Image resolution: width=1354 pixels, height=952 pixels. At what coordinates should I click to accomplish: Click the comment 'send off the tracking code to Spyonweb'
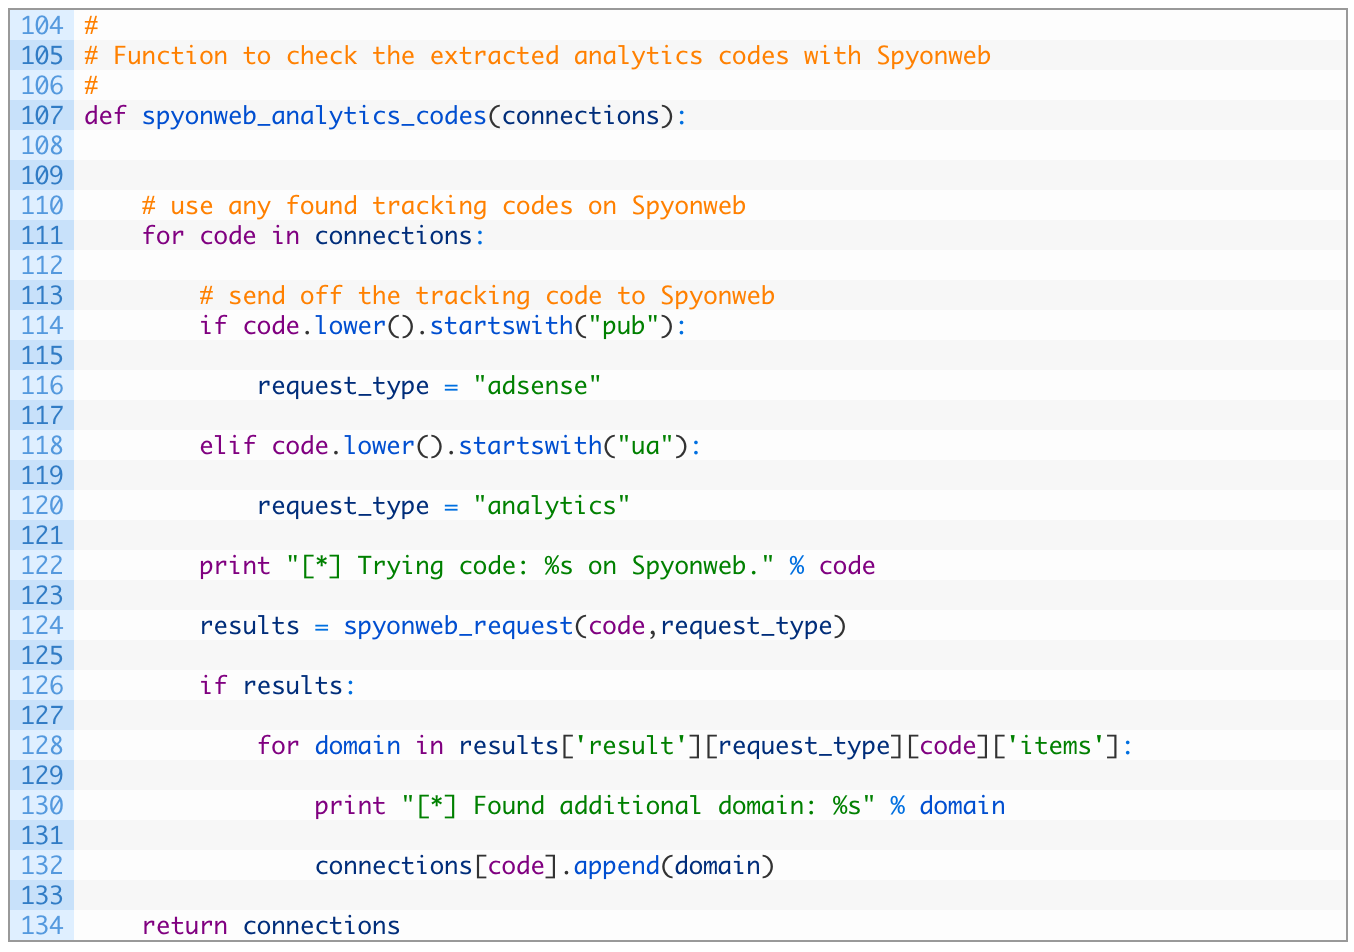(x=487, y=296)
